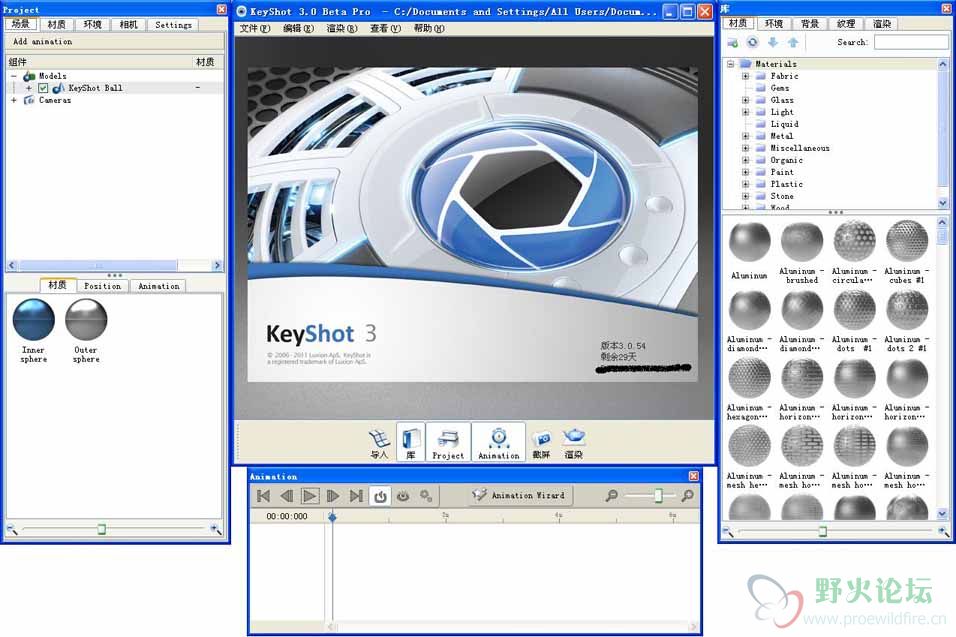
Task: Expand the Miscellaneous folder
Action: coord(745,148)
